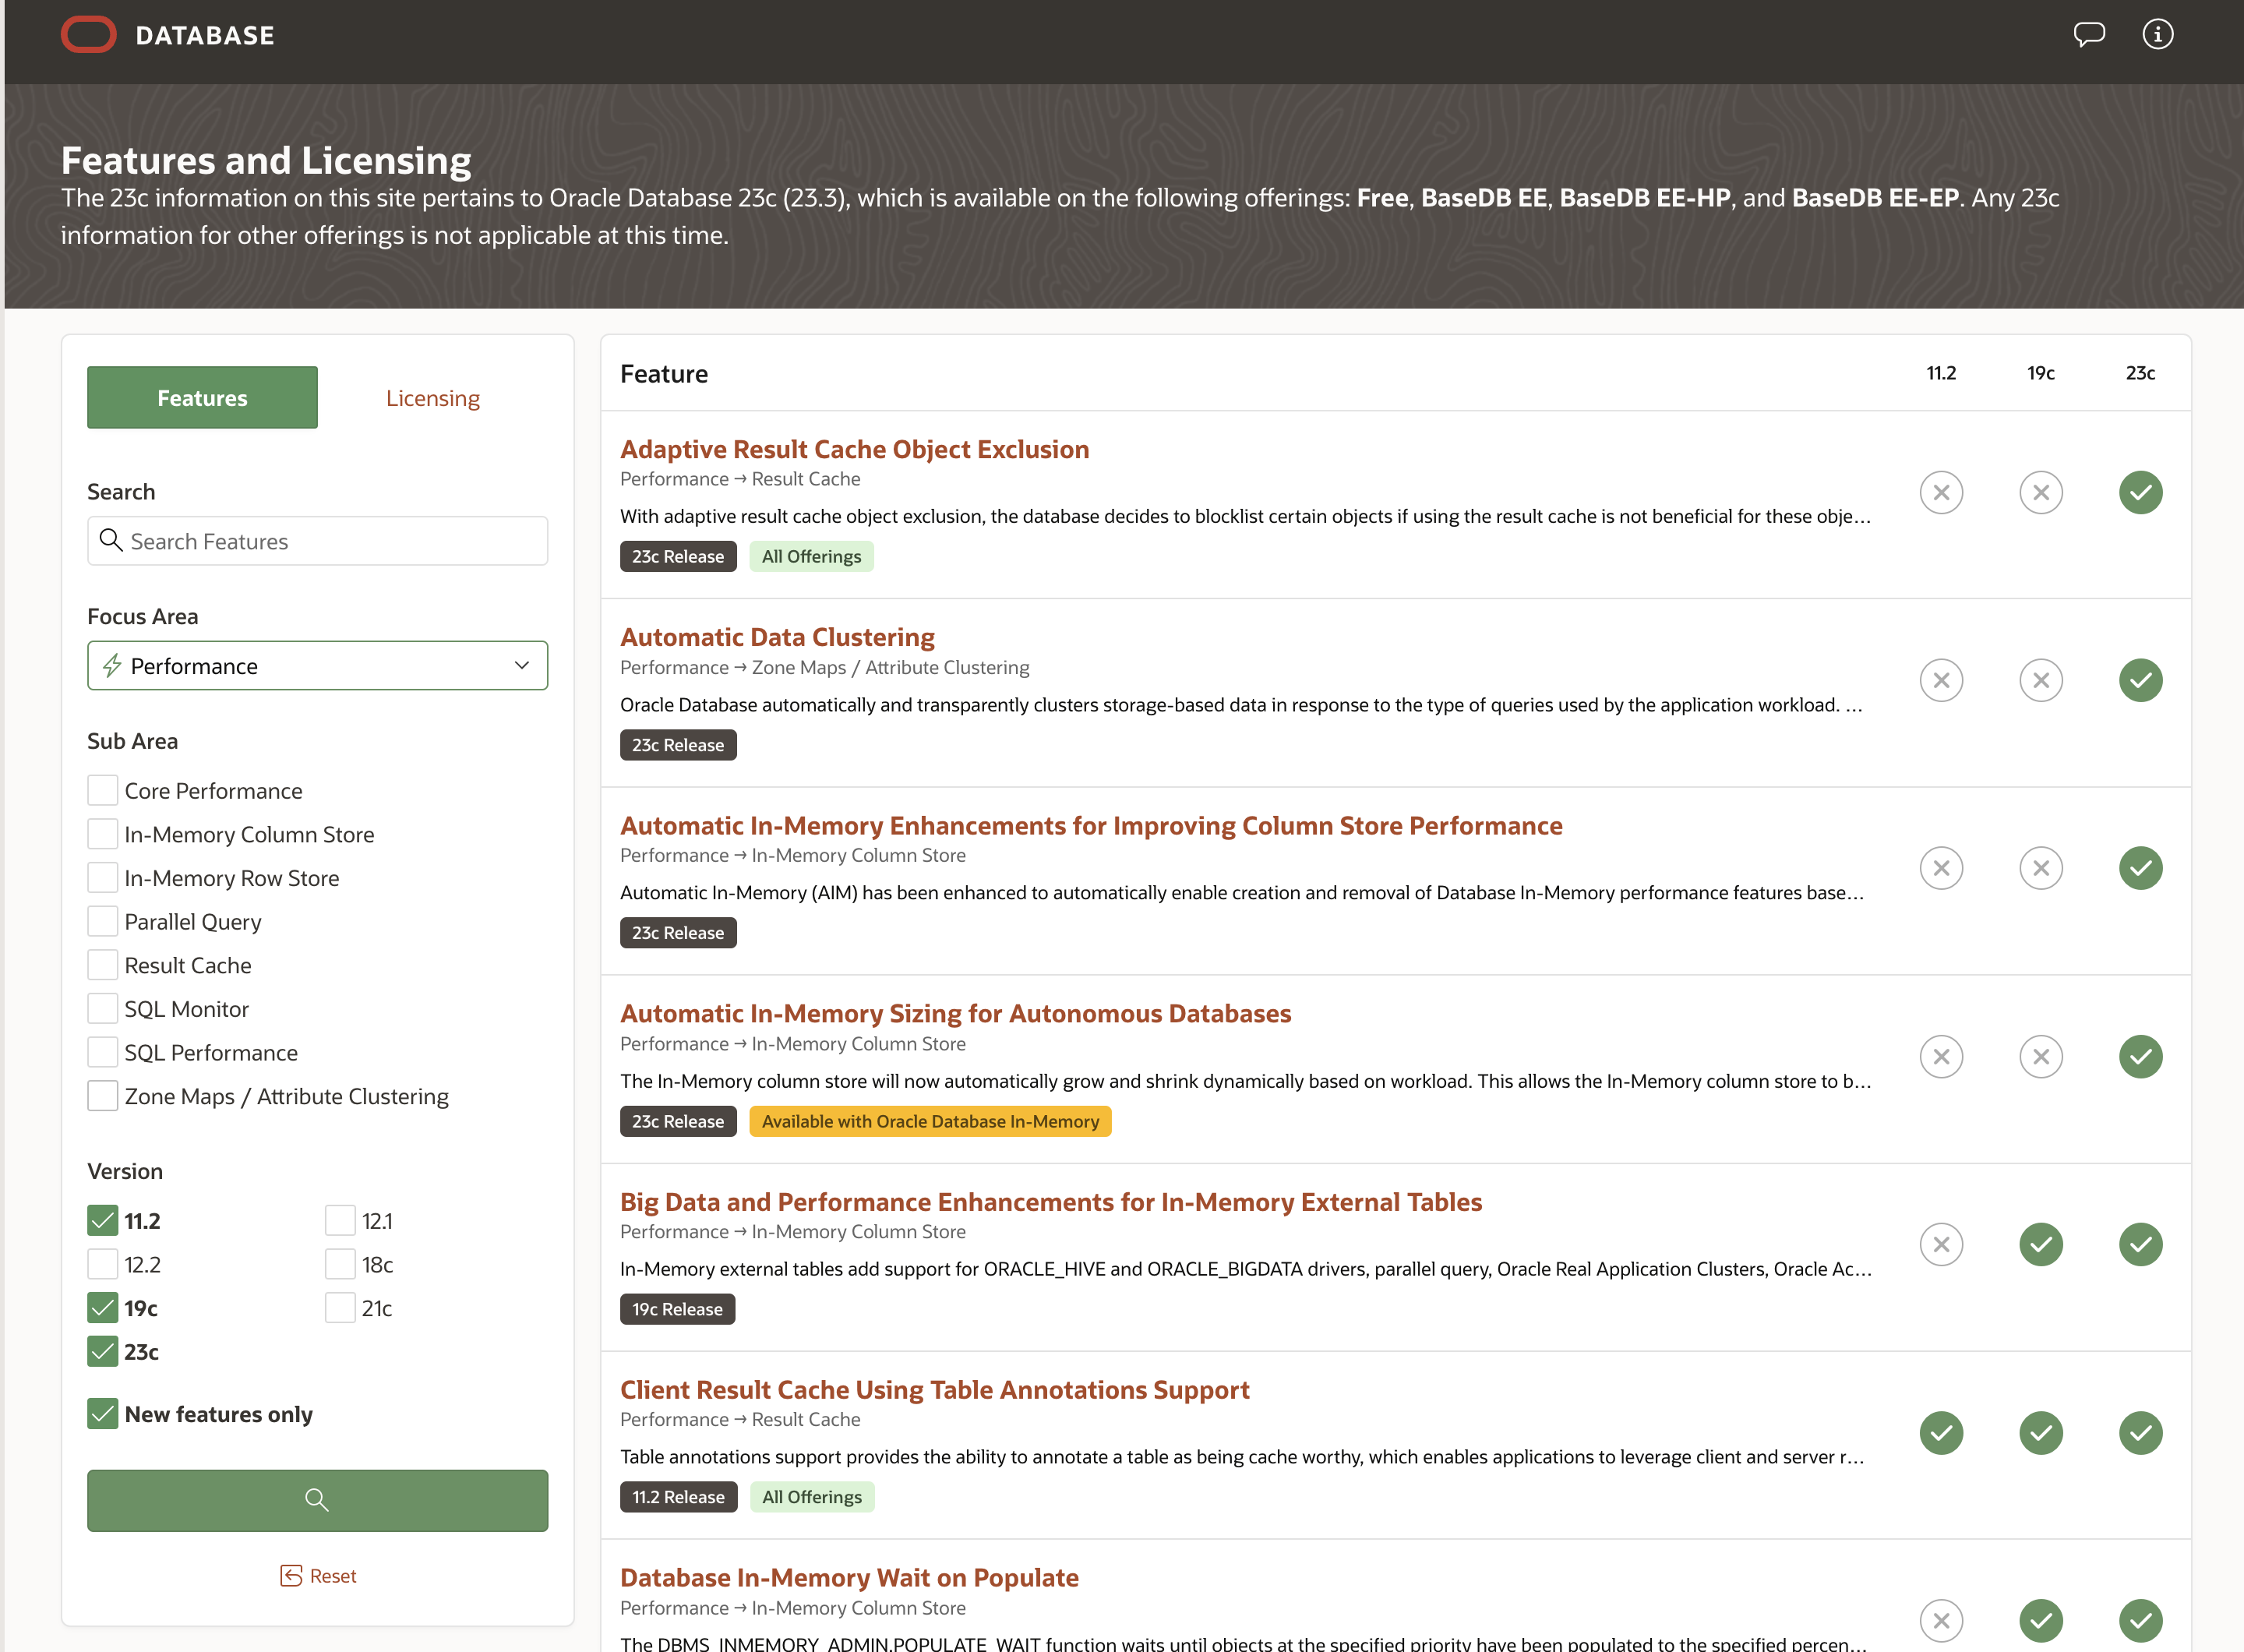Check the 21c version checkbox

click(340, 1307)
